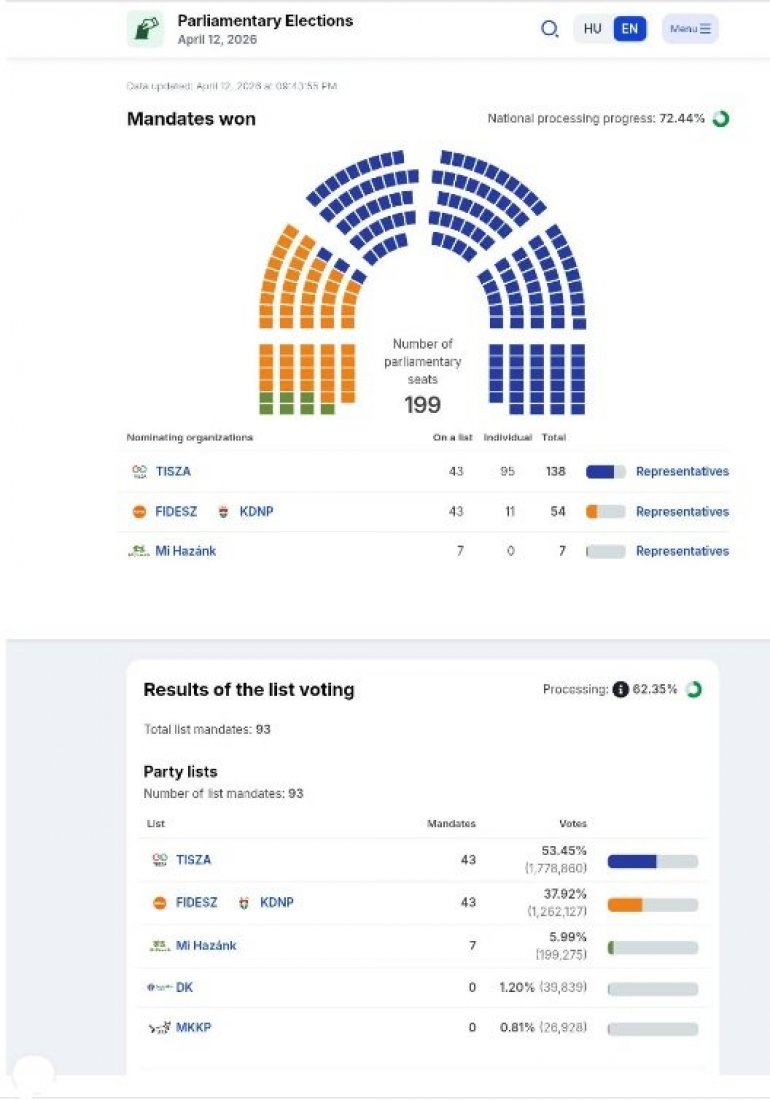Click the processing info icon
This screenshot has height=1100, width=770.
[620, 689]
